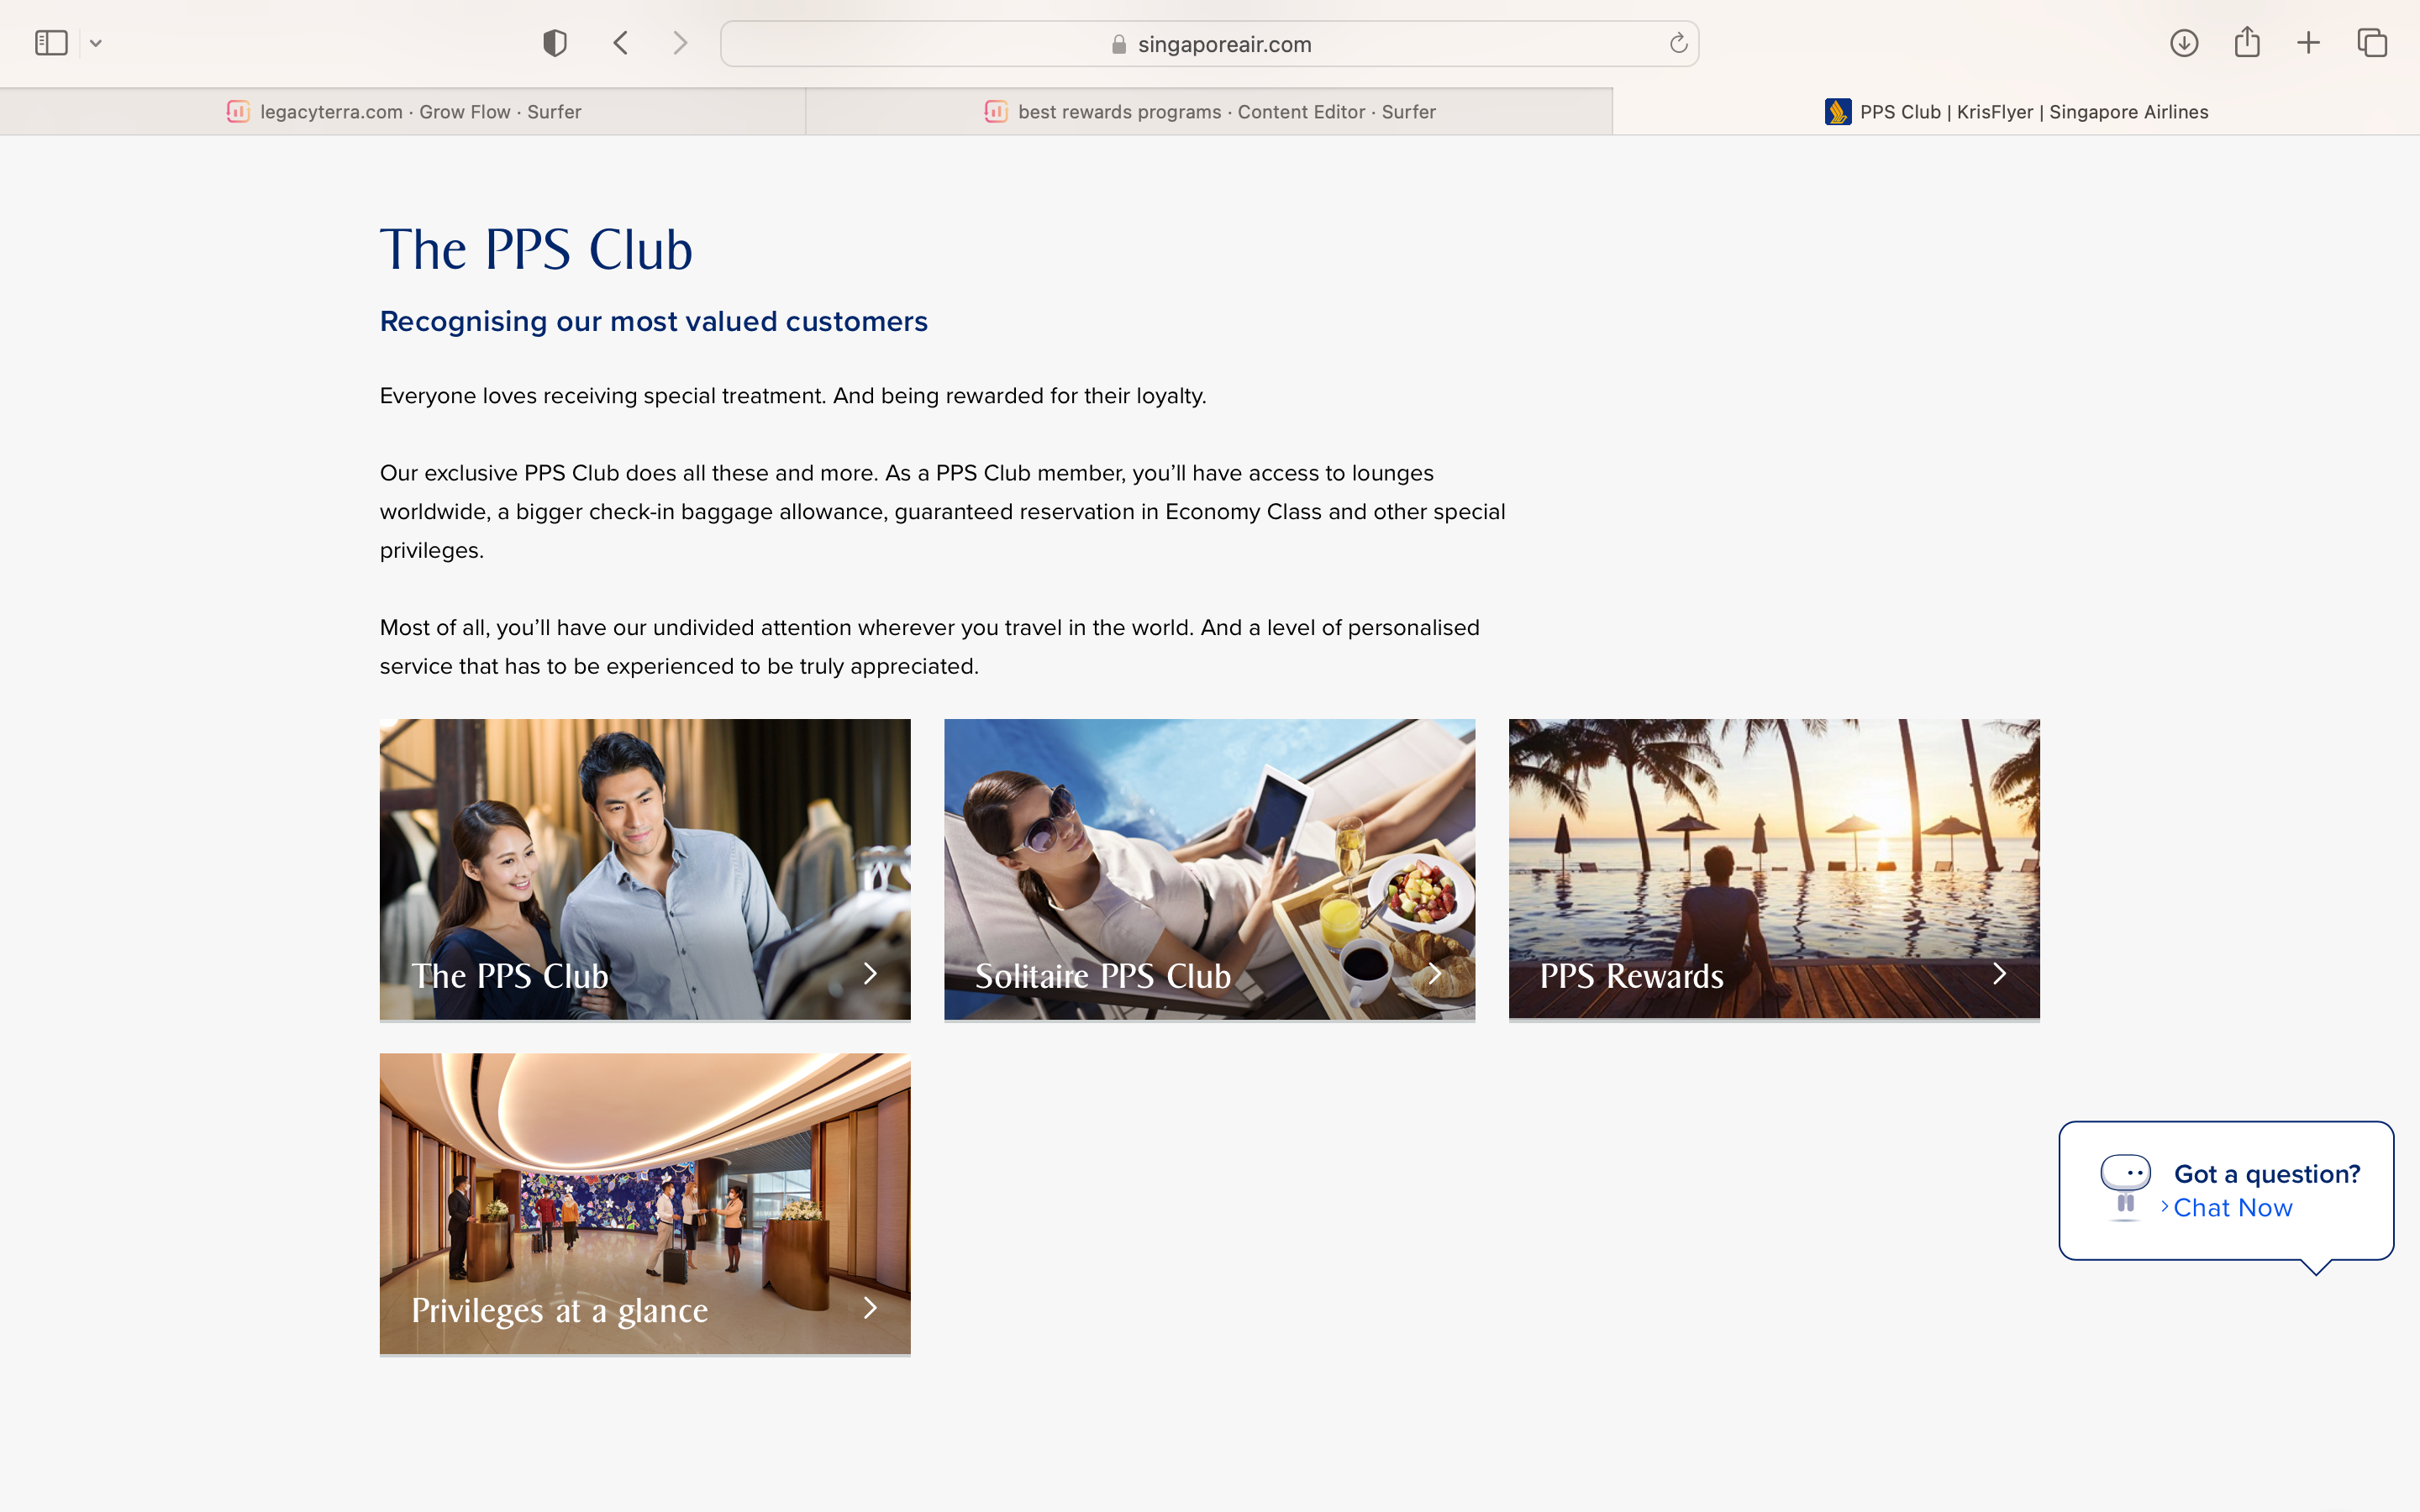Click the arrow on Solitaire PPS Club card
The image size is (2420, 1512).
click(x=1435, y=974)
